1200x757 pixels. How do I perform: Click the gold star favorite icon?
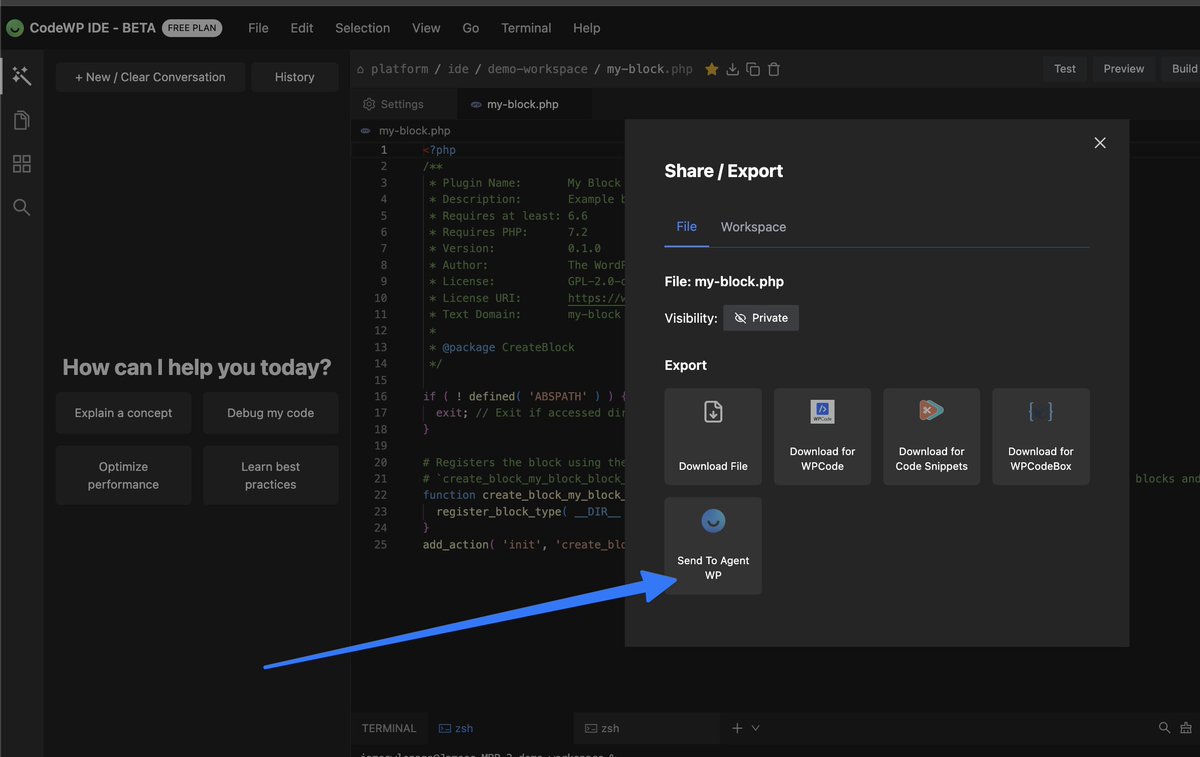click(711, 69)
